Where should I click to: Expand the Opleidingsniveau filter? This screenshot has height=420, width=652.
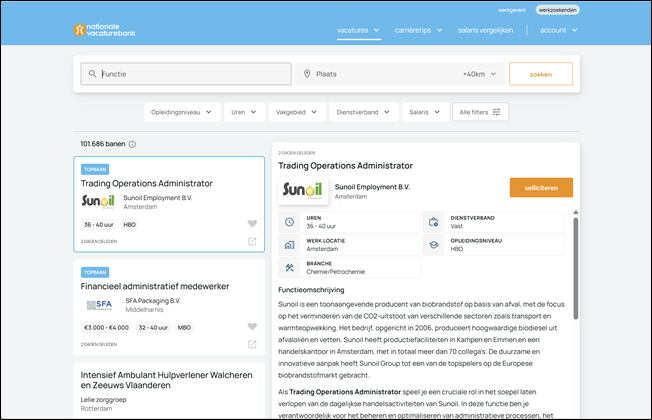click(x=182, y=112)
